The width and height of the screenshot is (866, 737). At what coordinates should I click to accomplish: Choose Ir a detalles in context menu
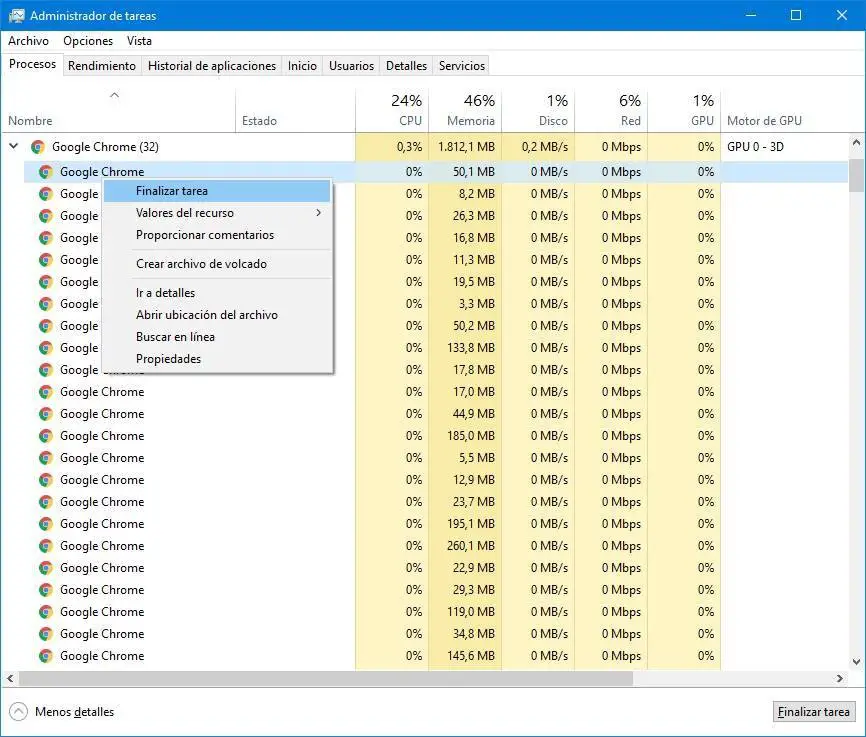point(217,293)
